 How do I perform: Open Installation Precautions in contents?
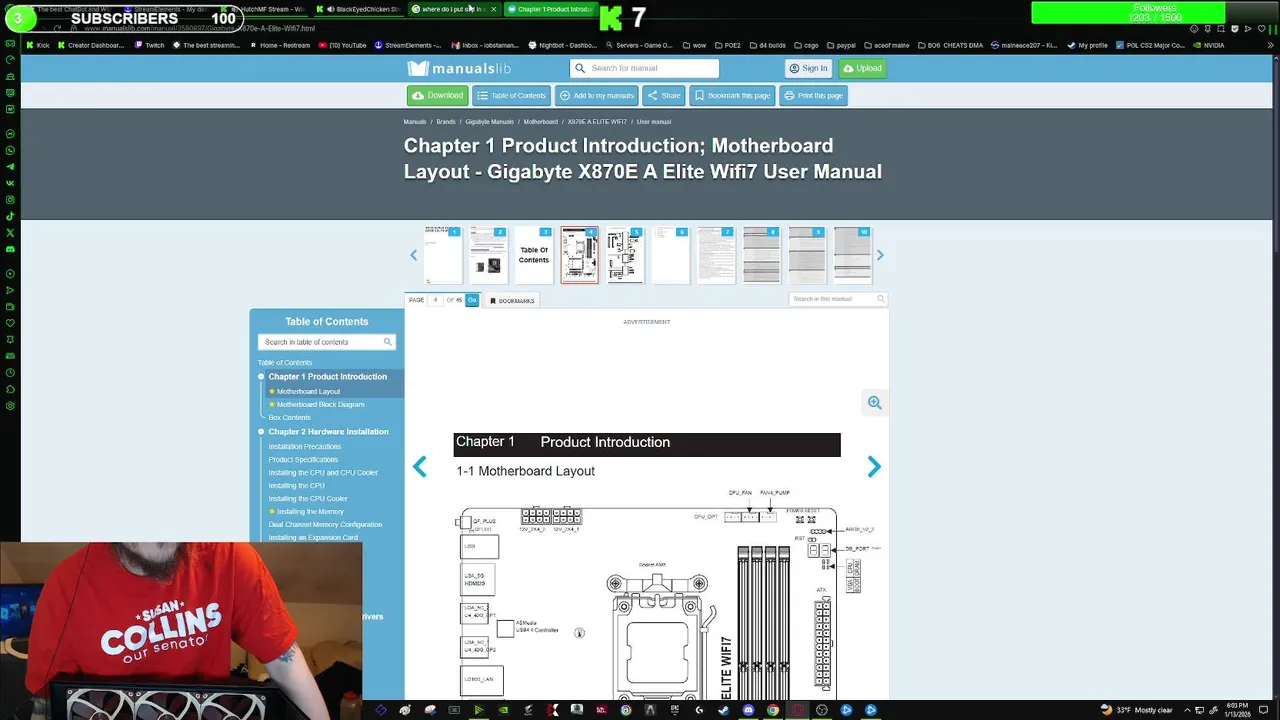[304, 447]
